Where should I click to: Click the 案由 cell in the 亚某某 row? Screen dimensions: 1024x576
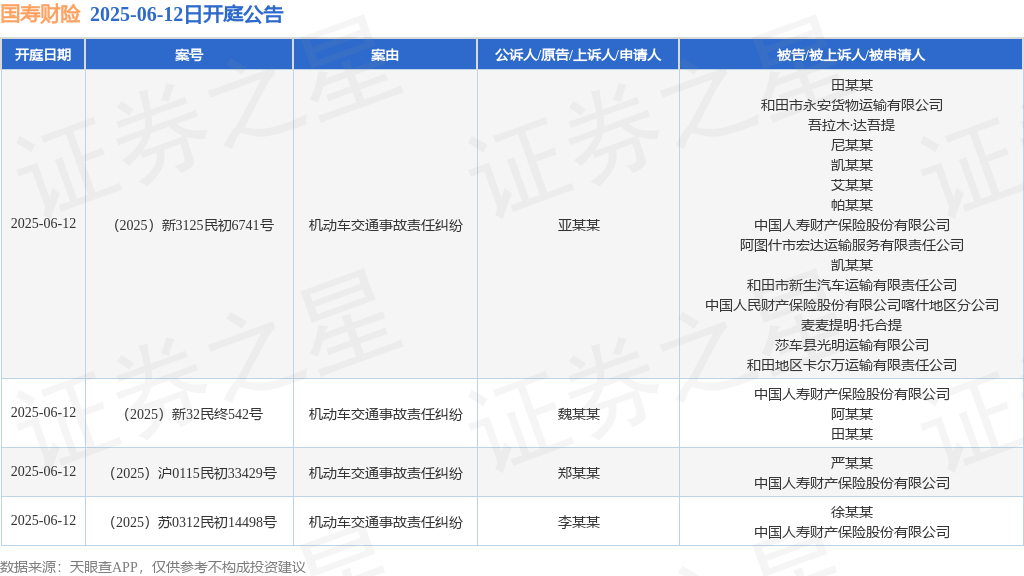(385, 225)
